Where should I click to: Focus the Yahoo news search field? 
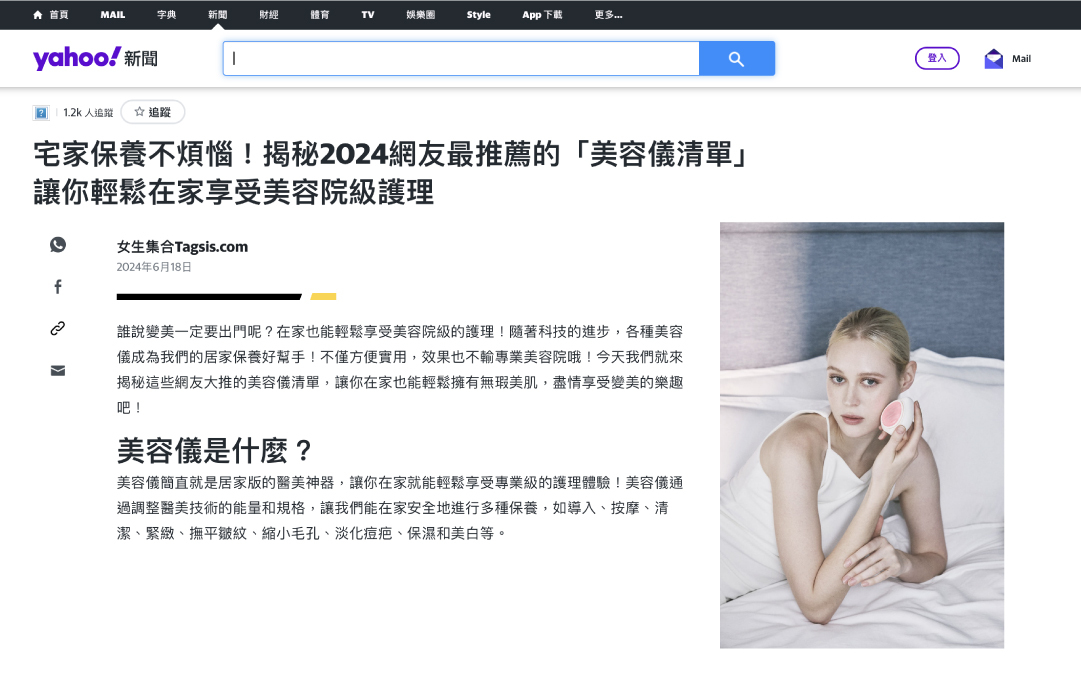(x=460, y=59)
